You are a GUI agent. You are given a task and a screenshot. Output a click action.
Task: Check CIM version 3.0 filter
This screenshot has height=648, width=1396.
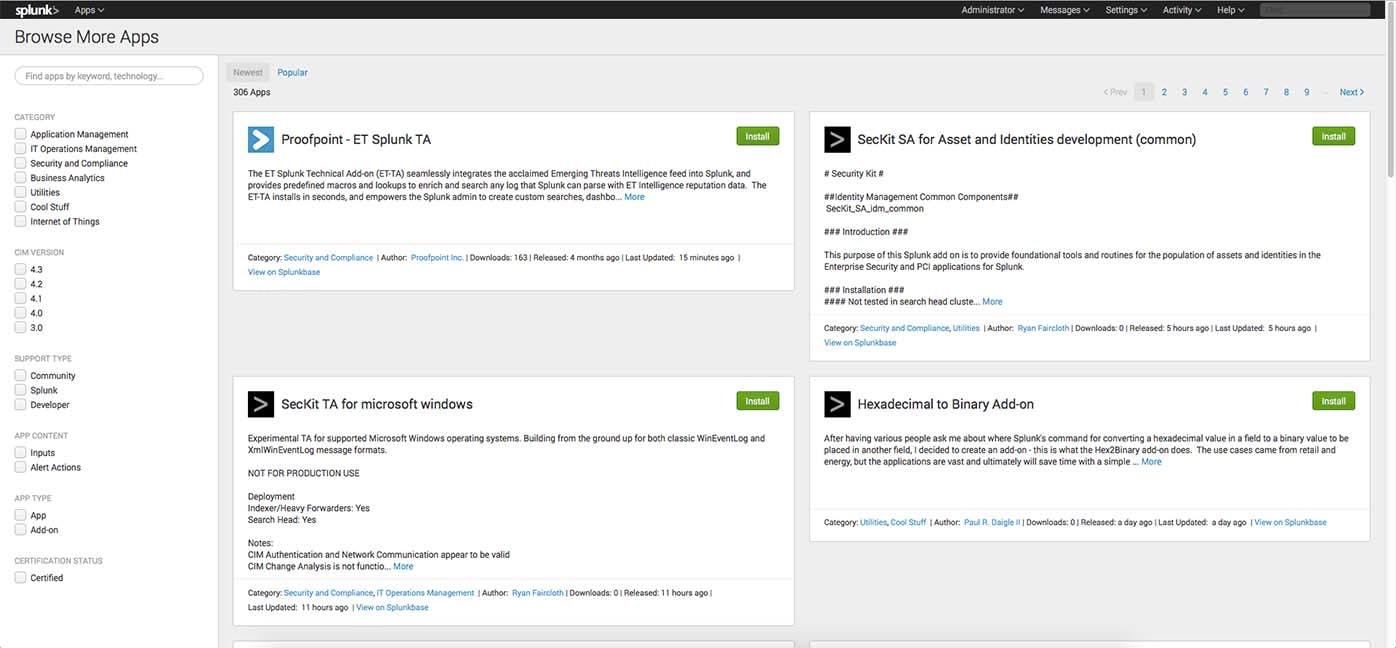click(x=20, y=327)
